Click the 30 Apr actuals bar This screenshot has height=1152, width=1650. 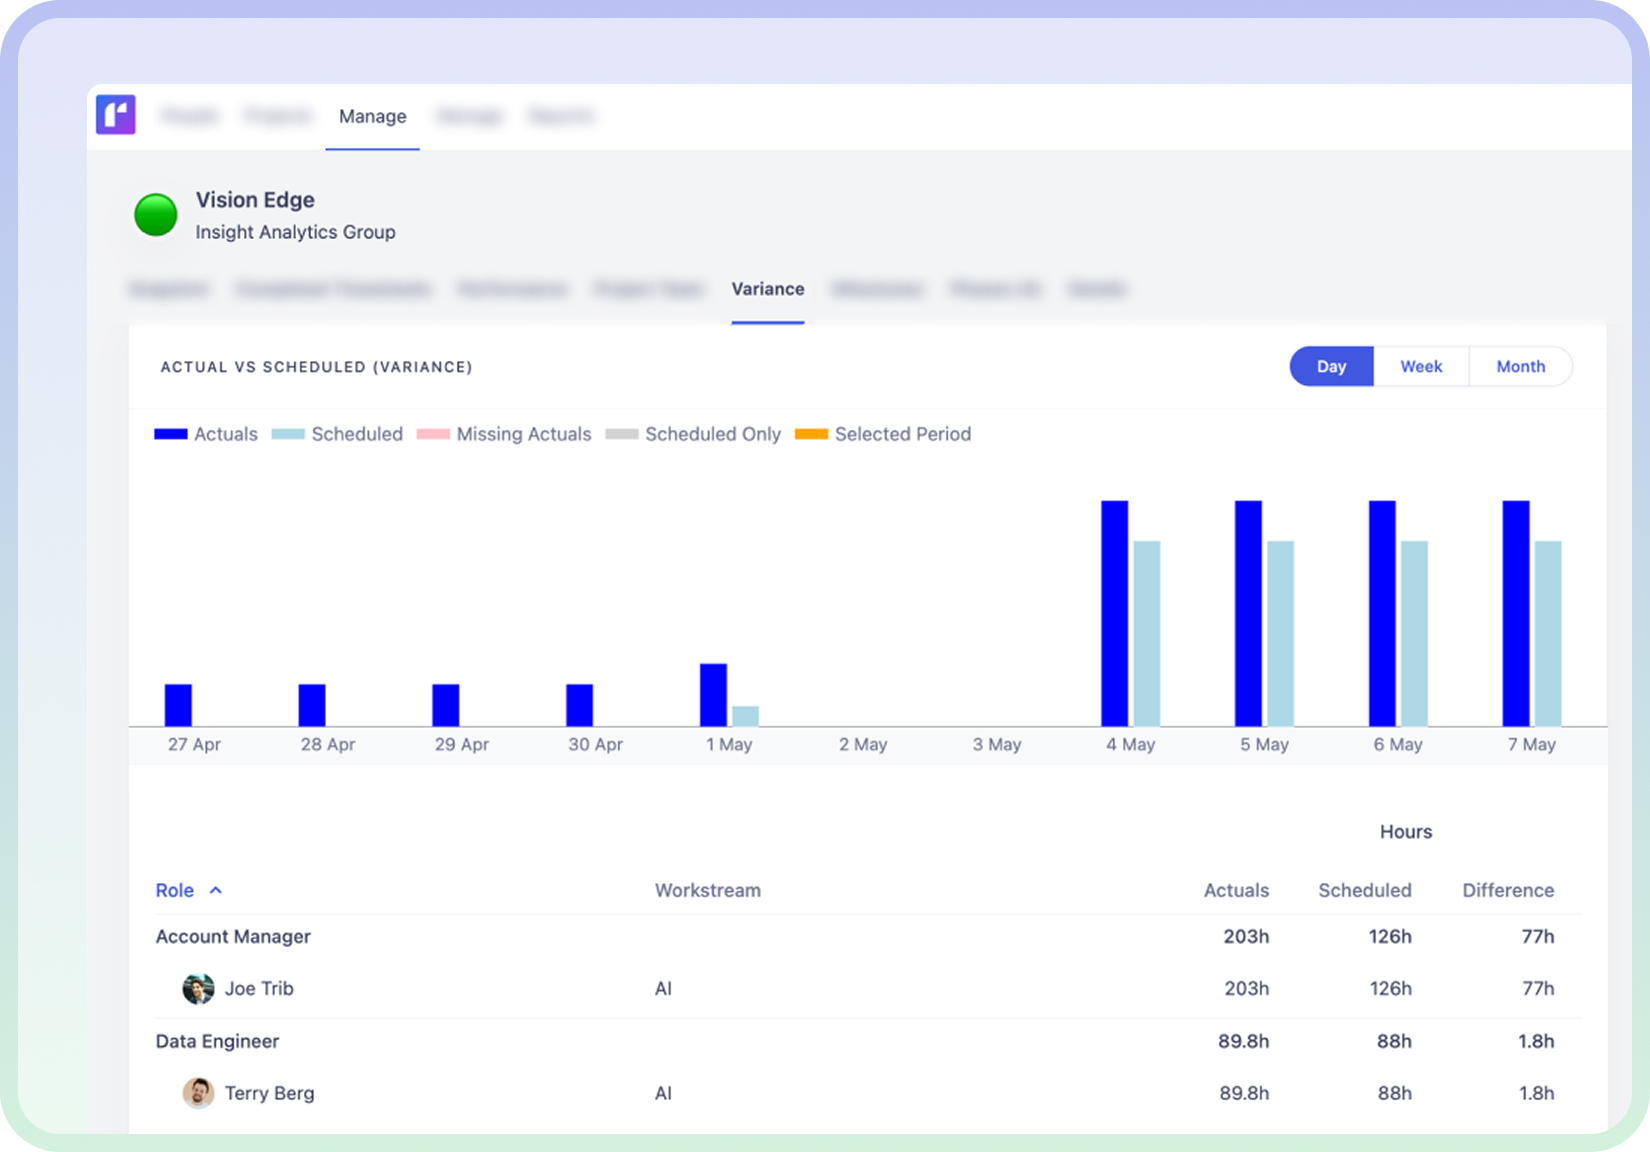point(580,705)
